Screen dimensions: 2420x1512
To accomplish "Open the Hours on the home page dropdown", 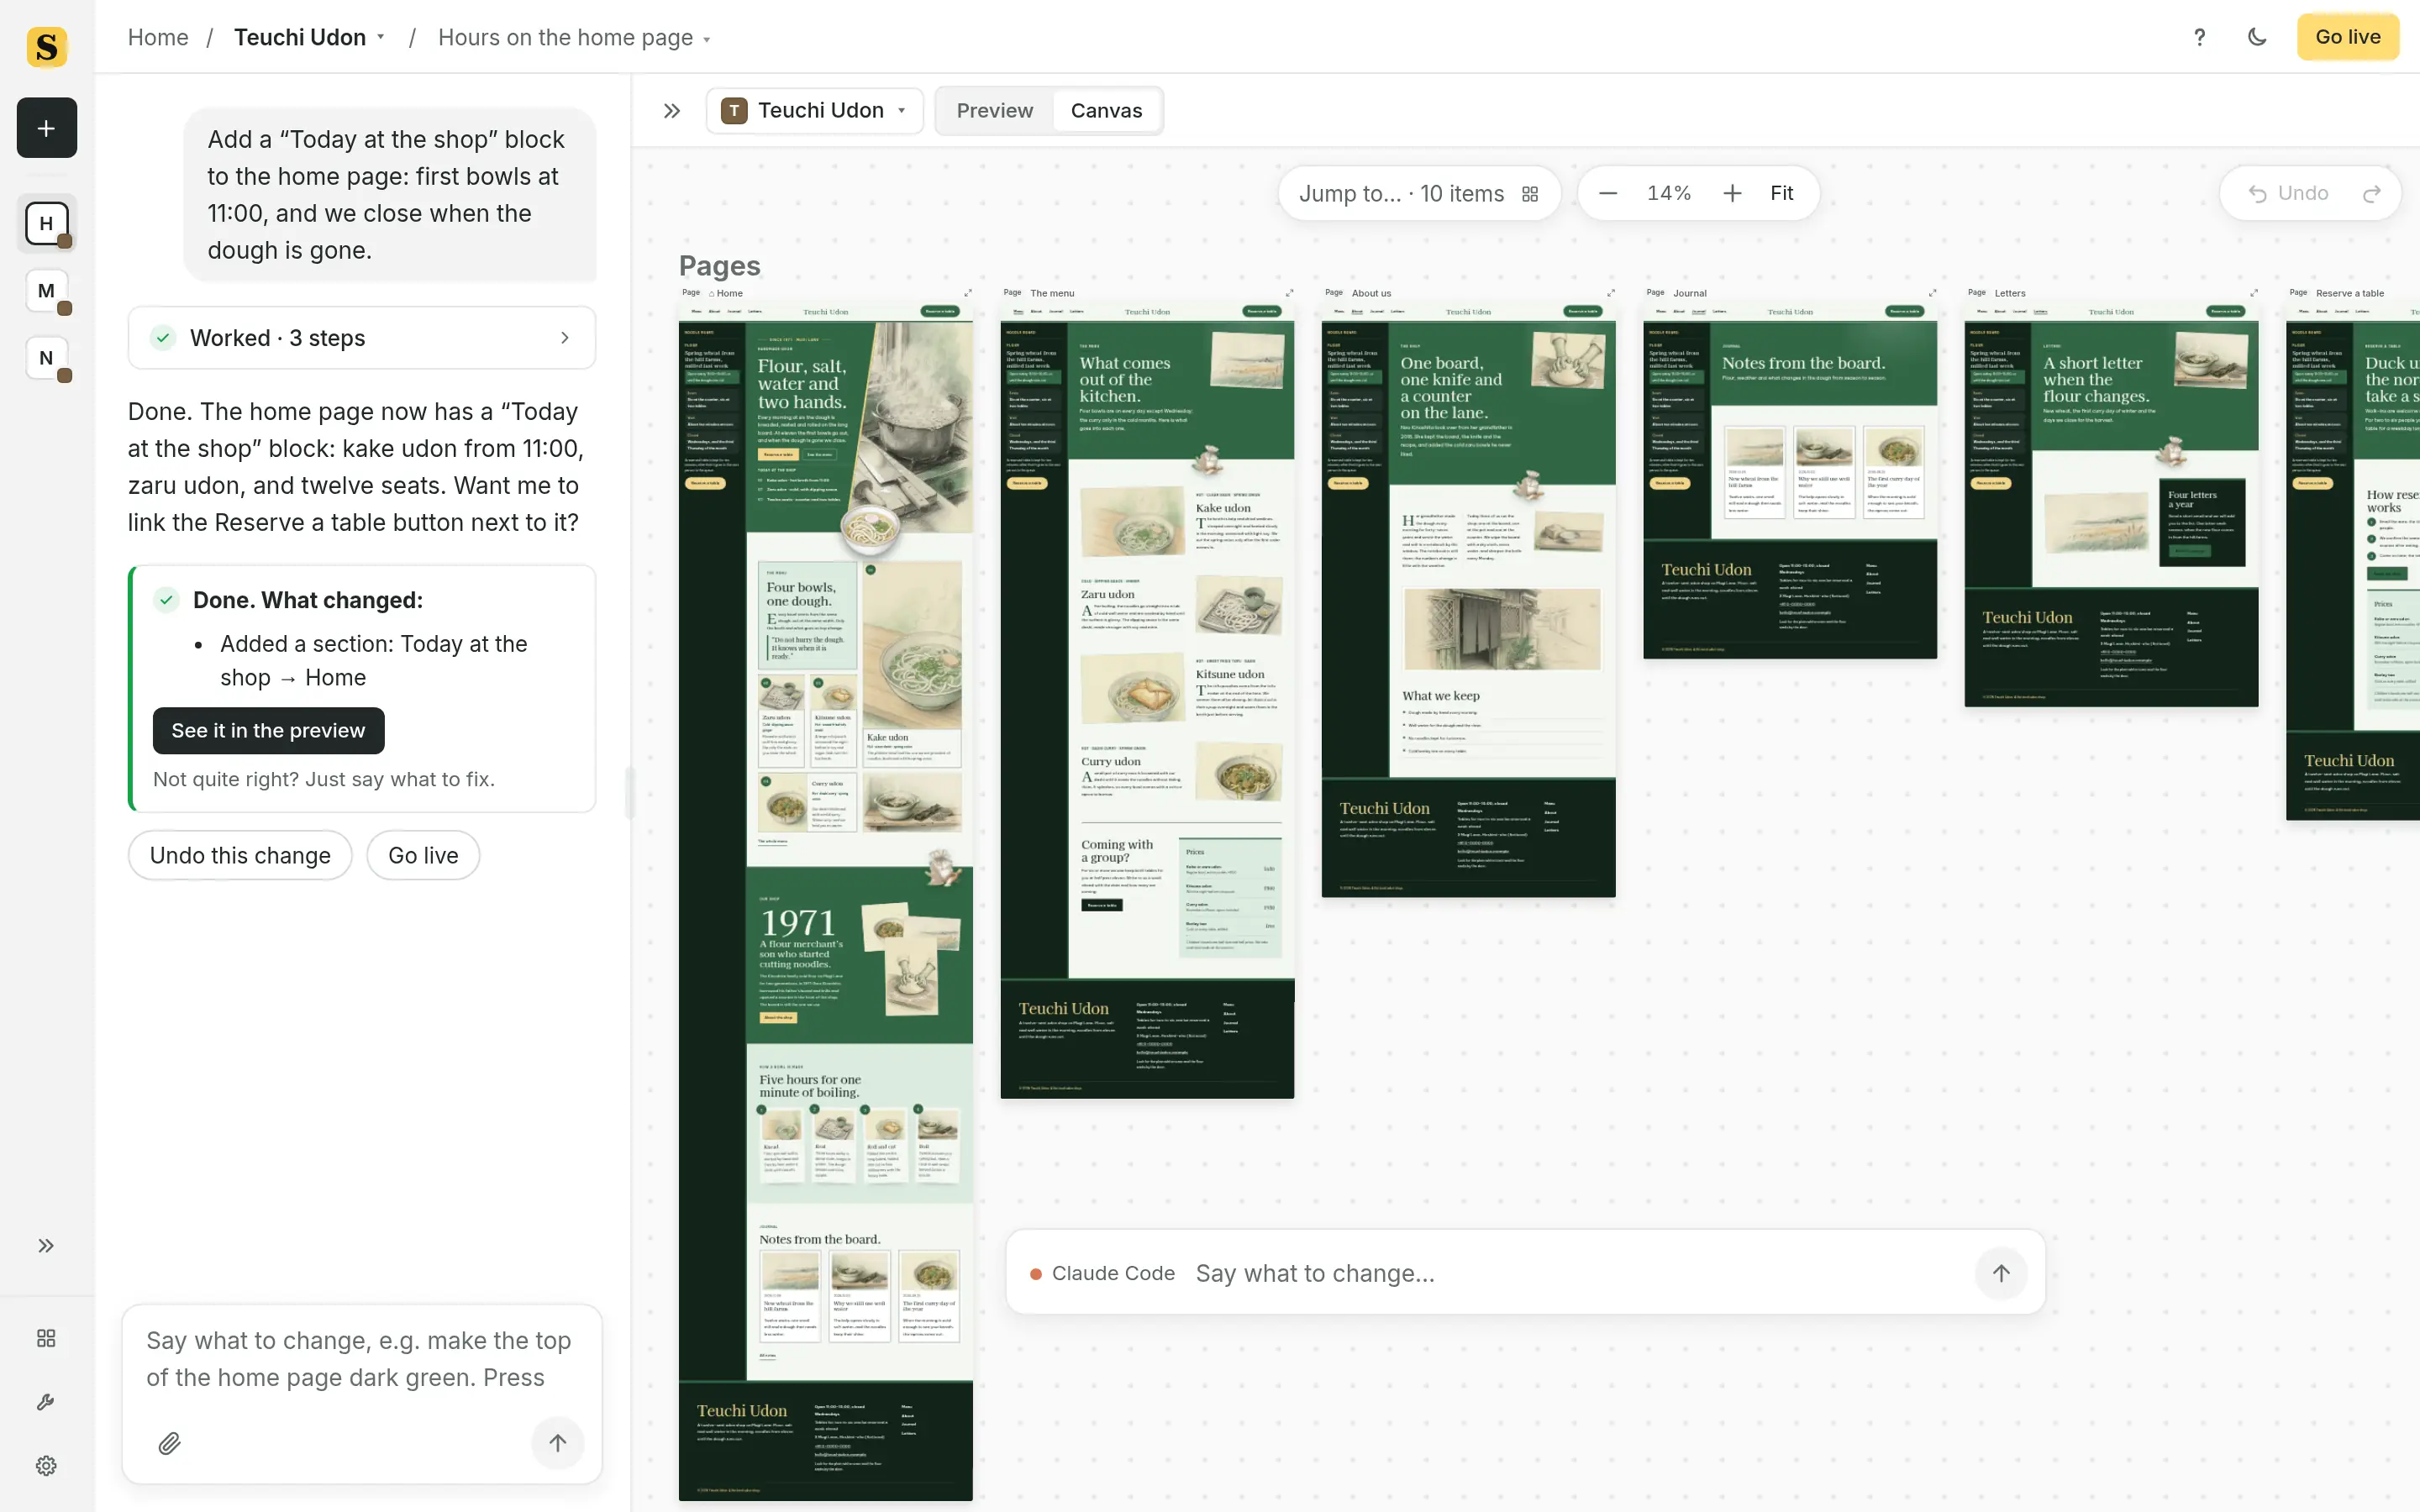I will pyautogui.click(x=574, y=37).
